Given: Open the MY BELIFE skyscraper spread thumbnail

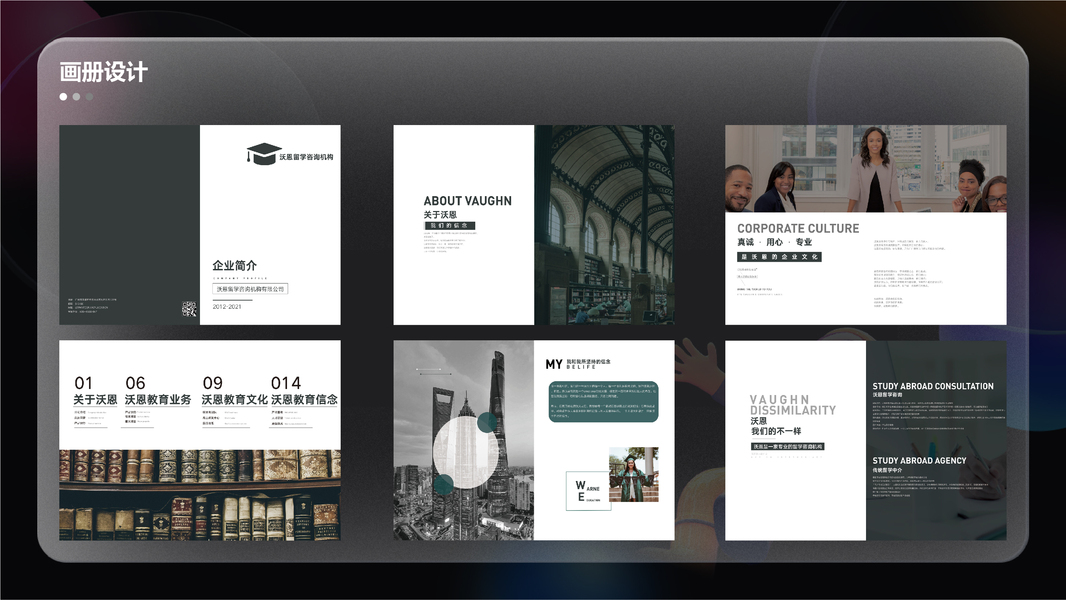Looking at the screenshot, I should pos(534,440).
